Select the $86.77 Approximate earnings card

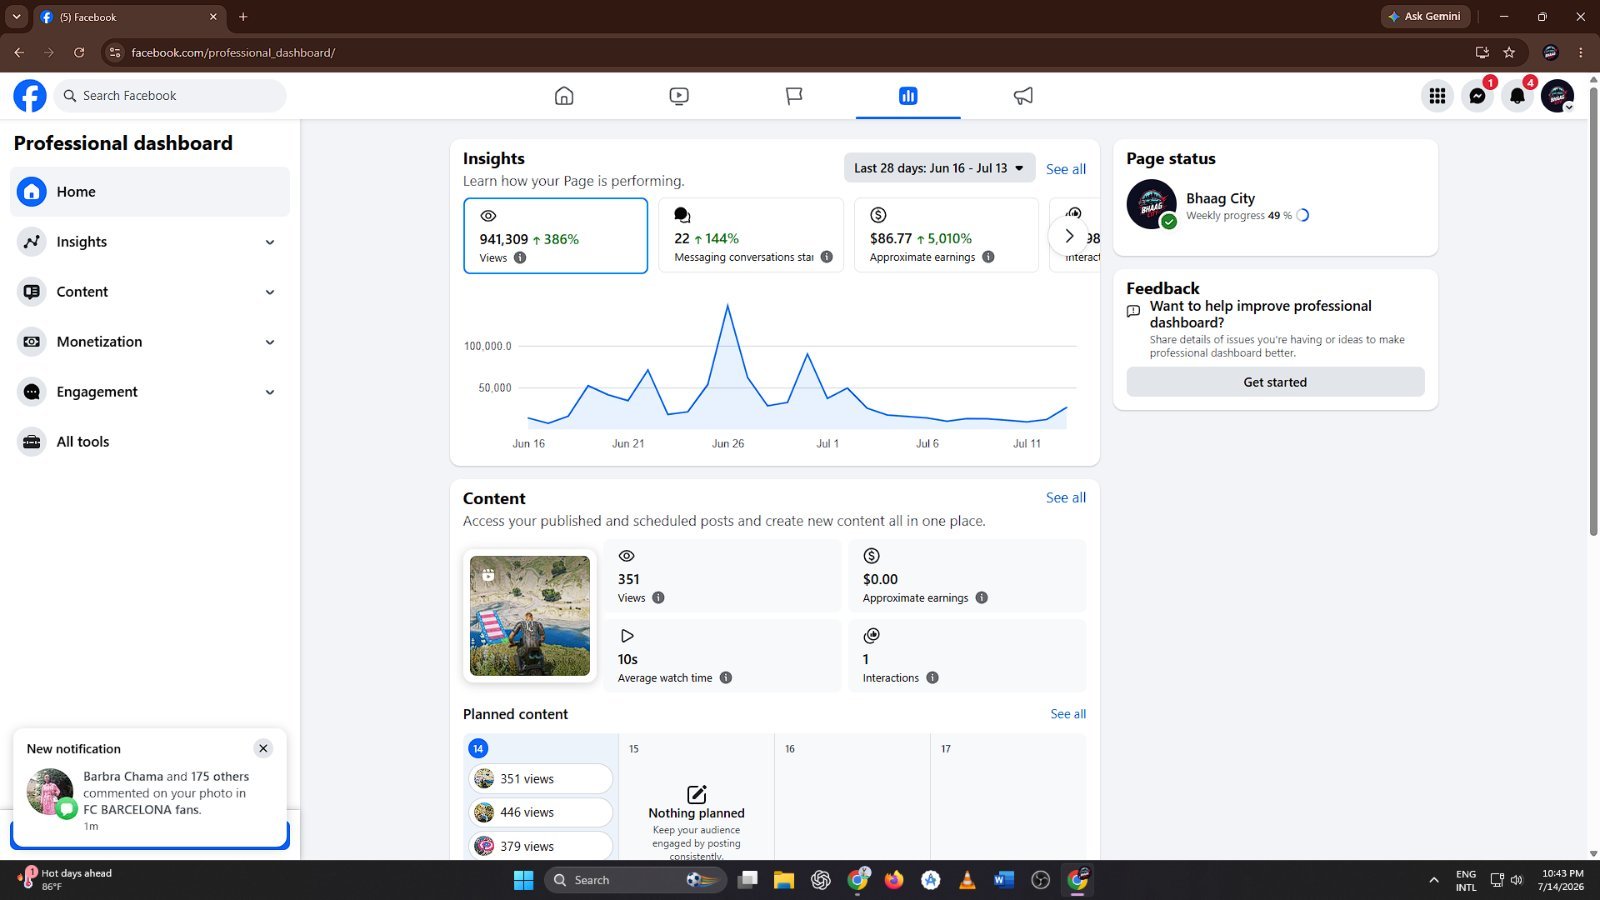tap(946, 235)
